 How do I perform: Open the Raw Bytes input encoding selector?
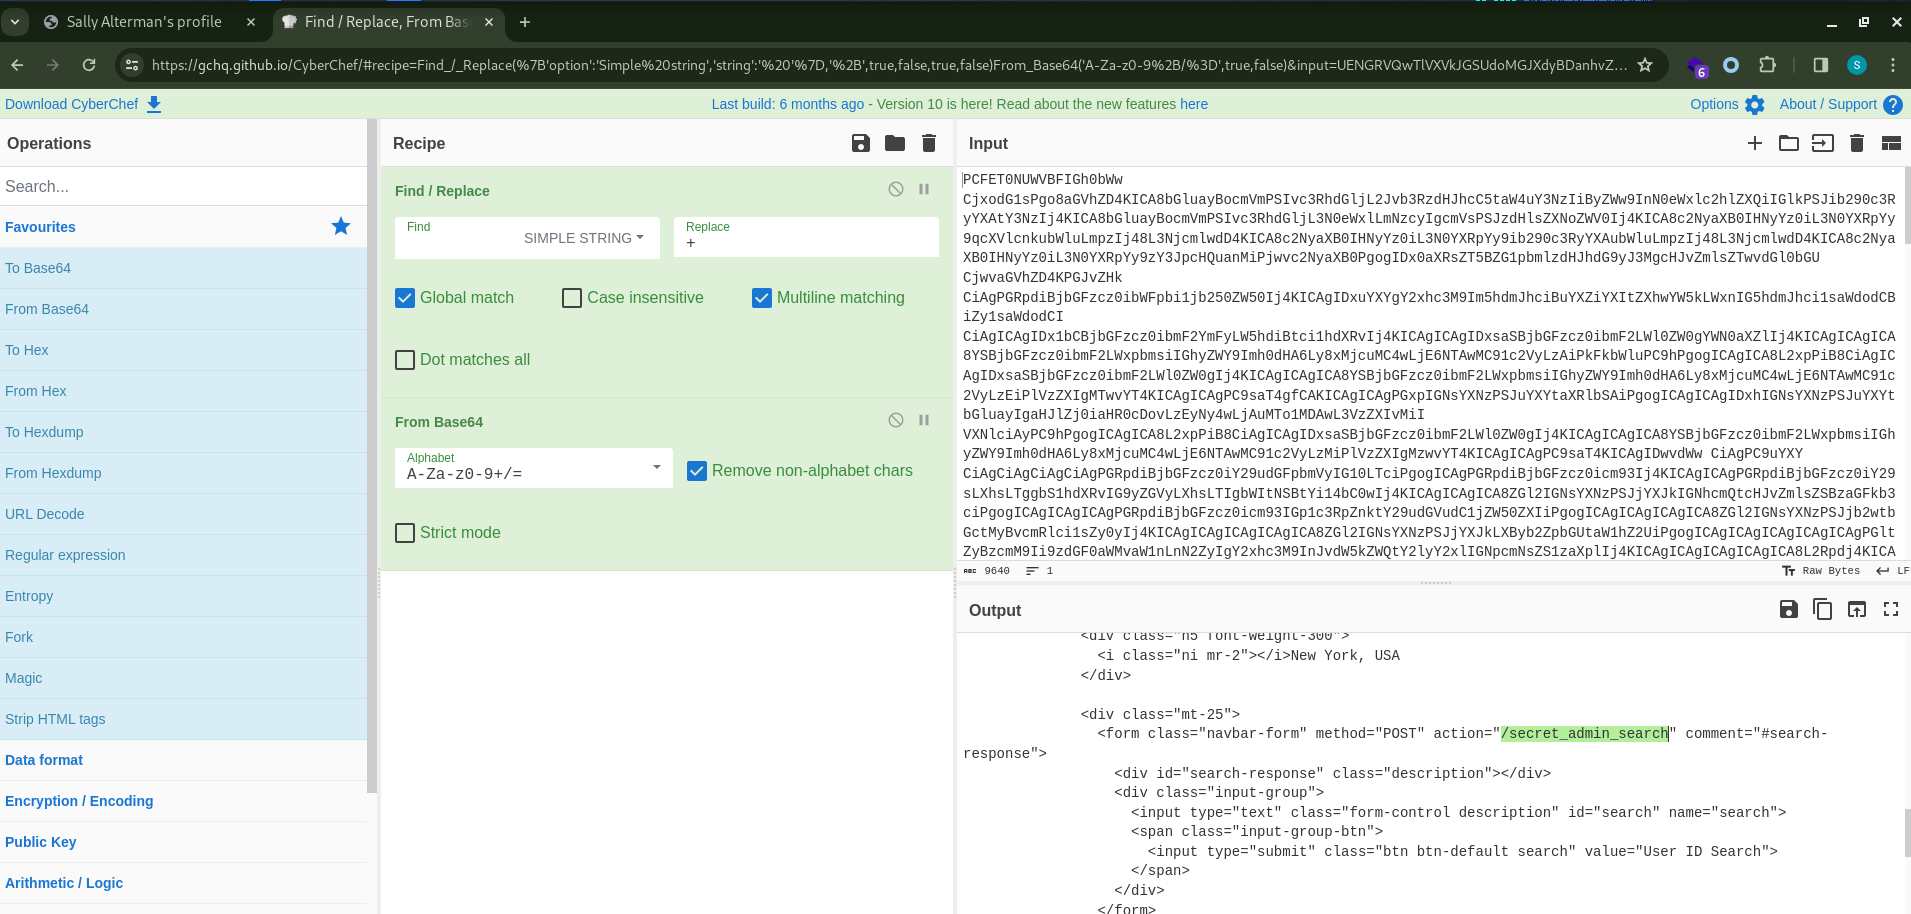[1822, 571]
